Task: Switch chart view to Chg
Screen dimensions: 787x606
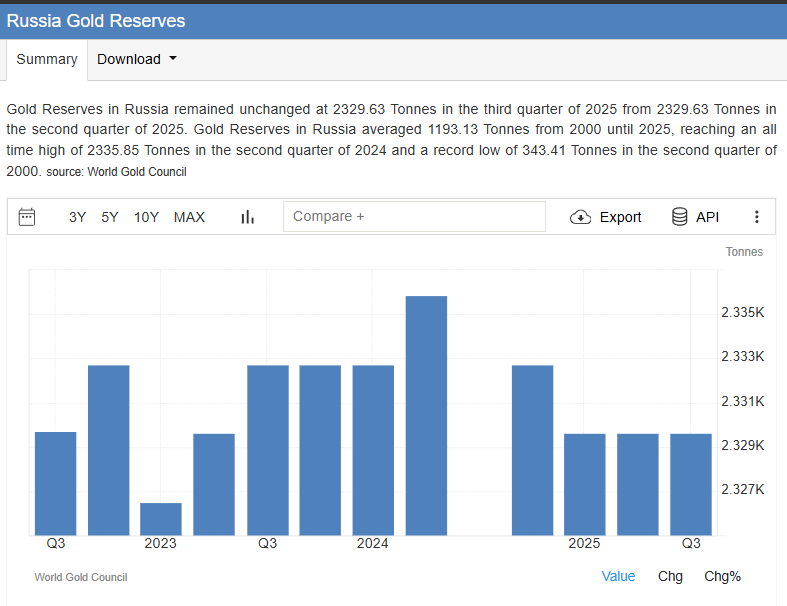Action: 670,576
